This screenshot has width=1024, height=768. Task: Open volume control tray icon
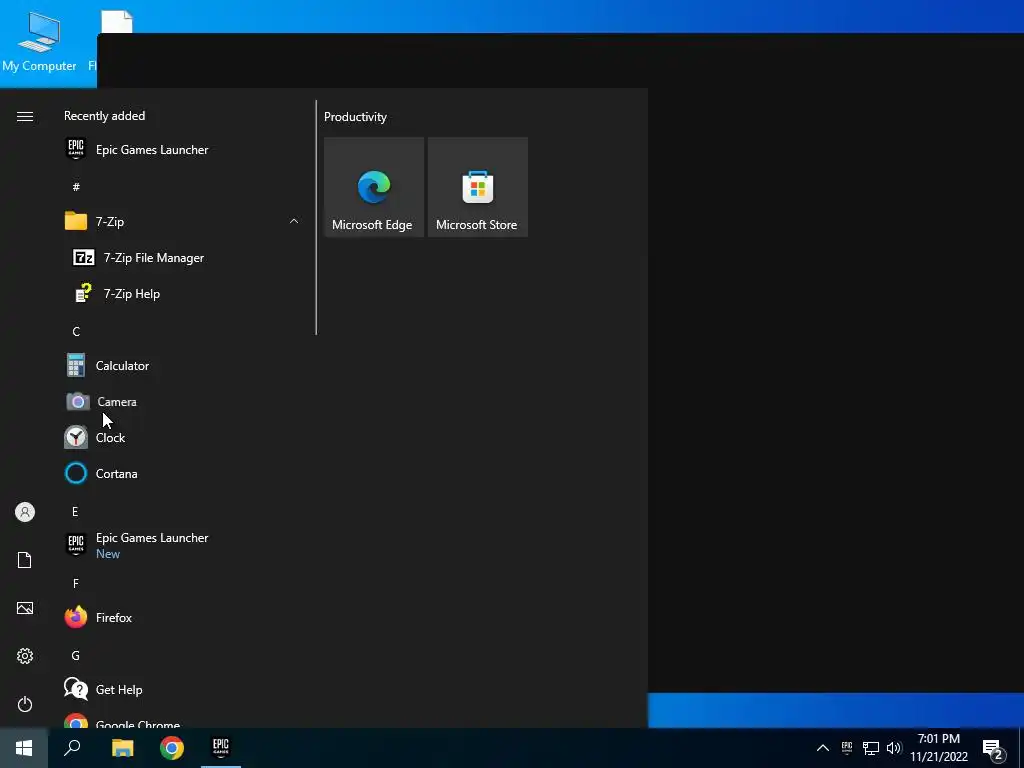coord(894,748)
